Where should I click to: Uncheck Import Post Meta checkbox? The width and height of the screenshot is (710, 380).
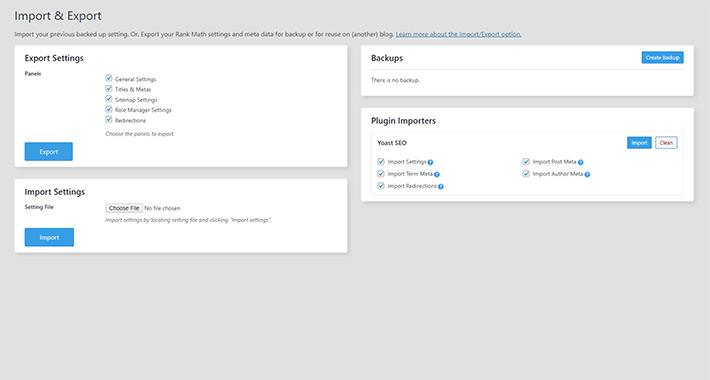pos(526,162)
